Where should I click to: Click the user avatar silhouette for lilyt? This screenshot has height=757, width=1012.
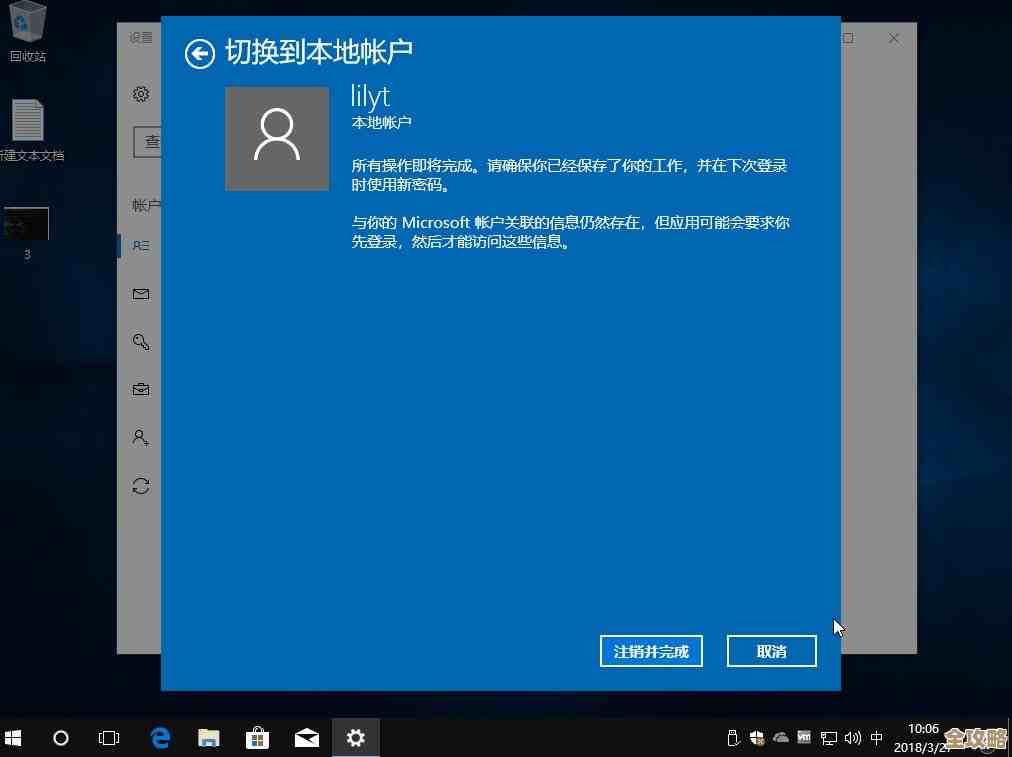click(x=277, y=138)
